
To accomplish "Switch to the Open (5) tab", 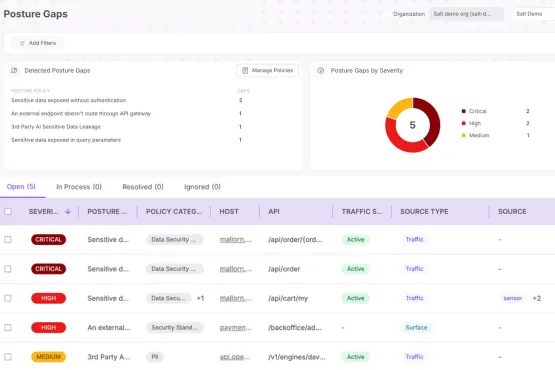I will coord(21,187).
